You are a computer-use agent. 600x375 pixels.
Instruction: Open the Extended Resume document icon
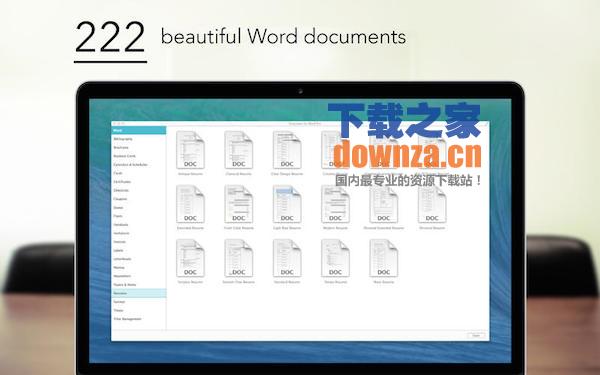(x=190, y=204)
